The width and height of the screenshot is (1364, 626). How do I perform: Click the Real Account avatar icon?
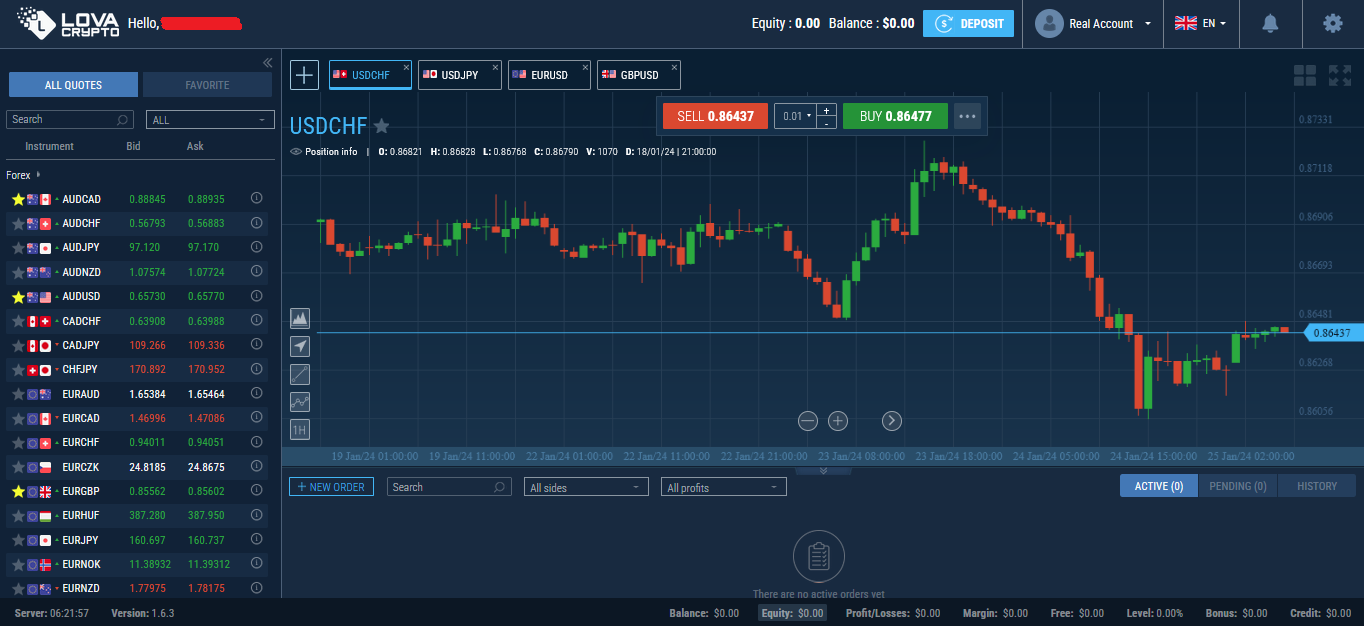tap(1049, 23)
